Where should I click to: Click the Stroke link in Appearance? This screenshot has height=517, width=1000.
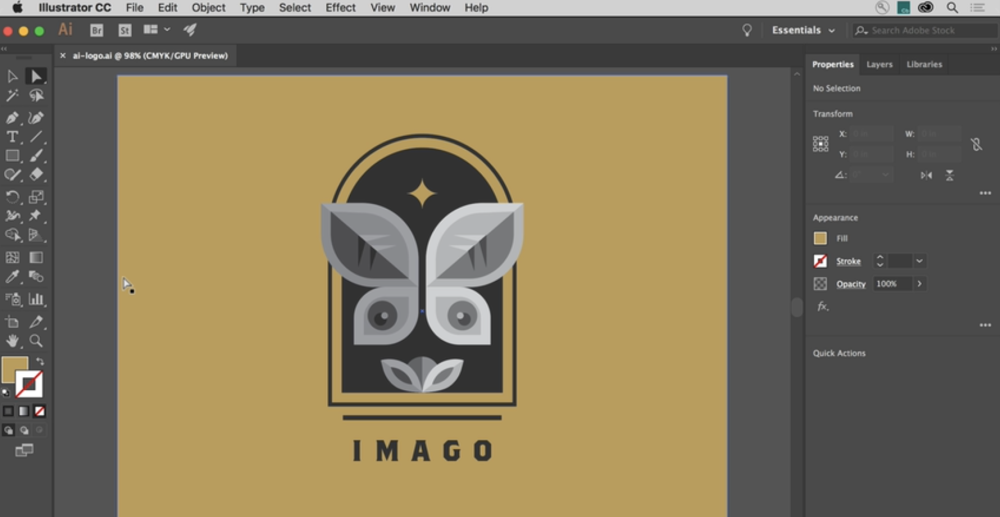pyautogui.click(x=848, y=261)
